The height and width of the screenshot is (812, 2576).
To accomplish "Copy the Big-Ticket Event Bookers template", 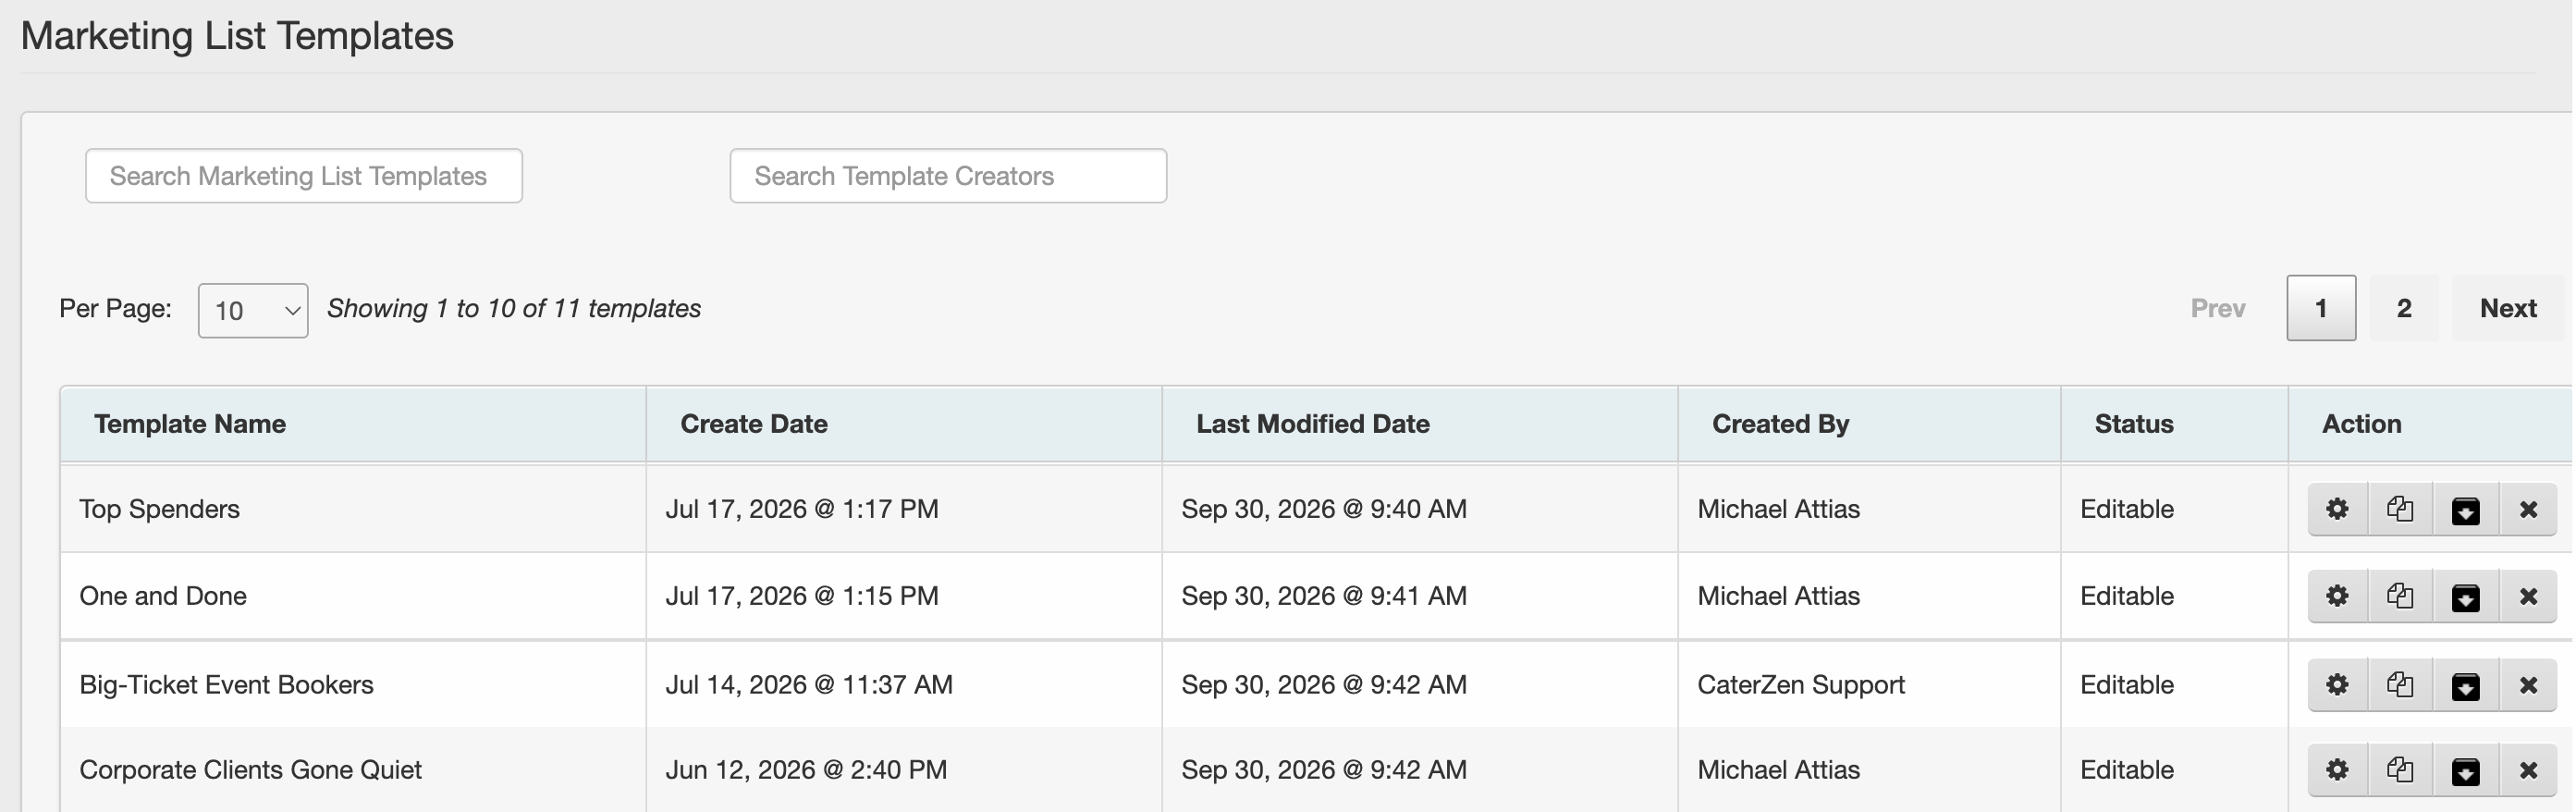I will coord(2400,685).
